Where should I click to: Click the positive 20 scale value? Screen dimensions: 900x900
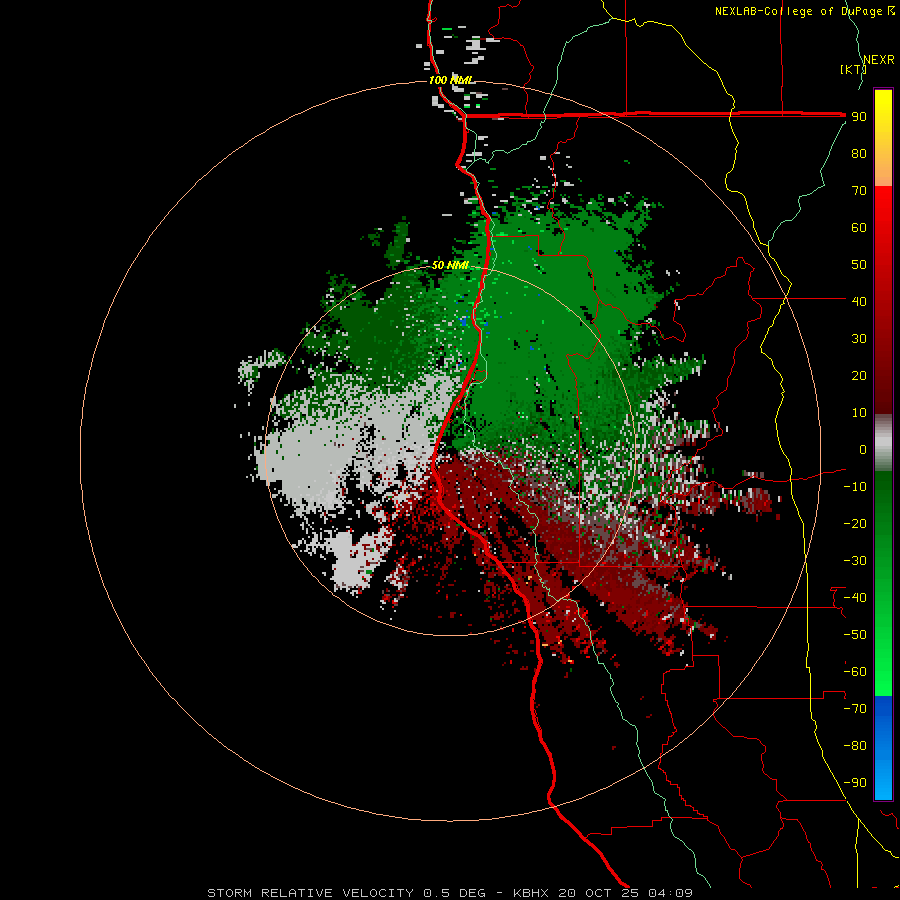point(859,376)
